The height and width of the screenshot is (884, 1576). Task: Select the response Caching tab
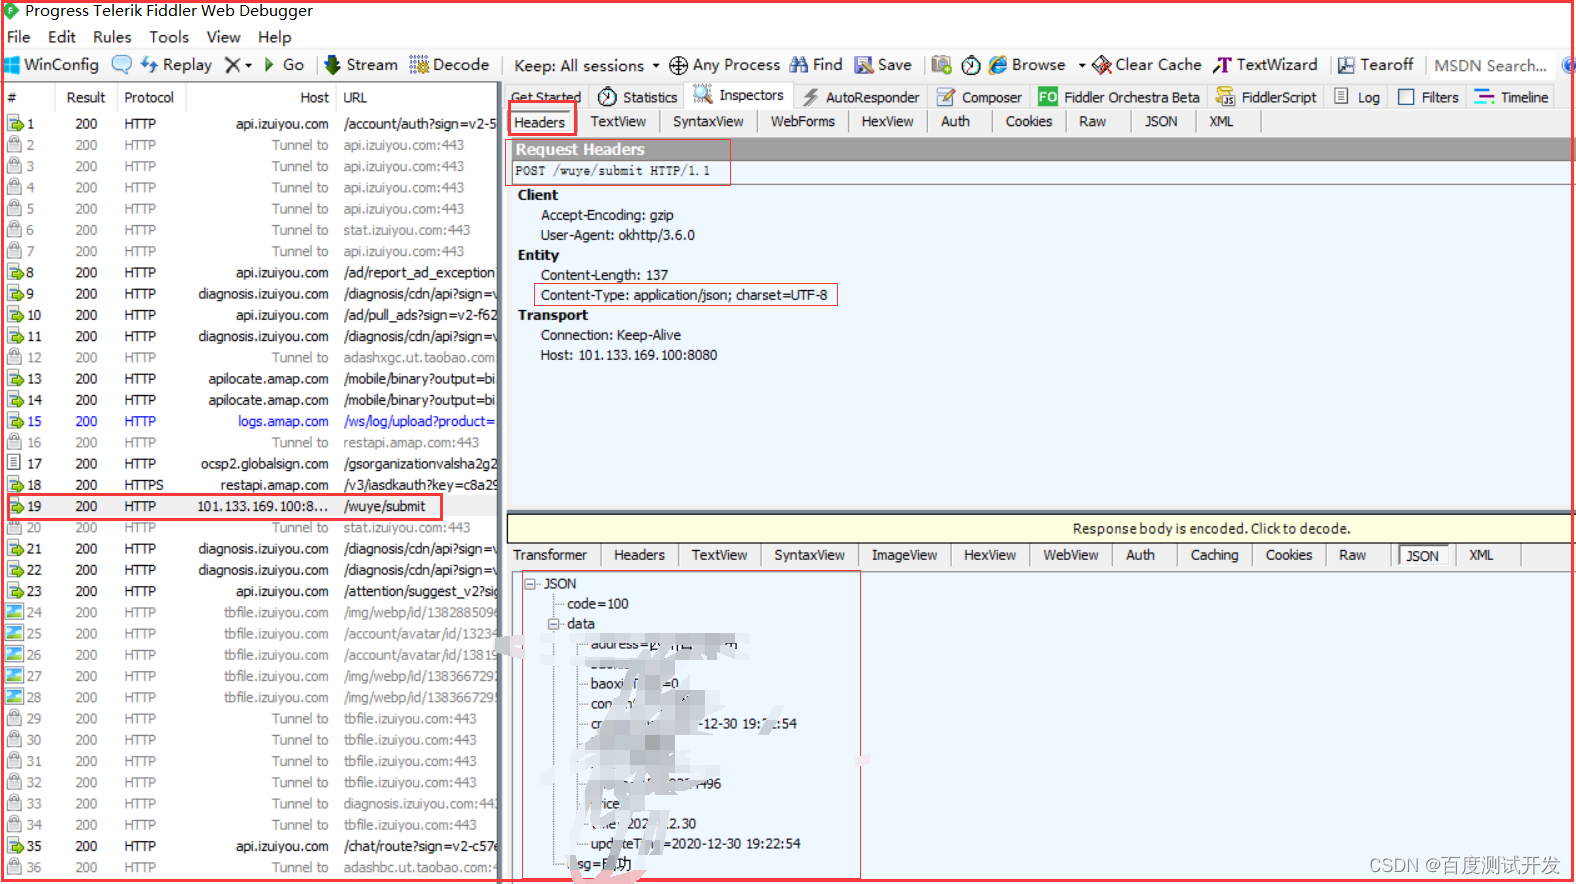tap(1214, 555)
